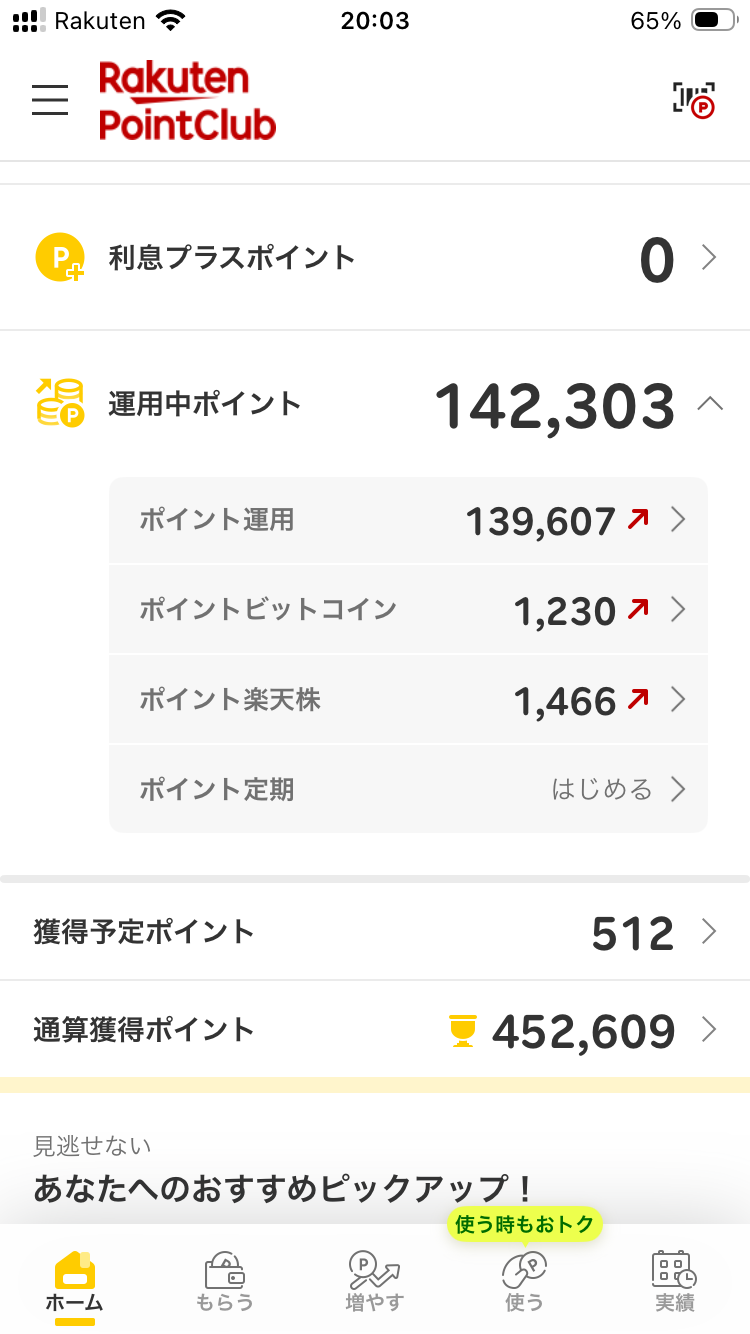The width and height of the screenshot is (750, 1334).
Task: Tap the 利息プラスポイント coin icon
Action: tap(59, 258)
